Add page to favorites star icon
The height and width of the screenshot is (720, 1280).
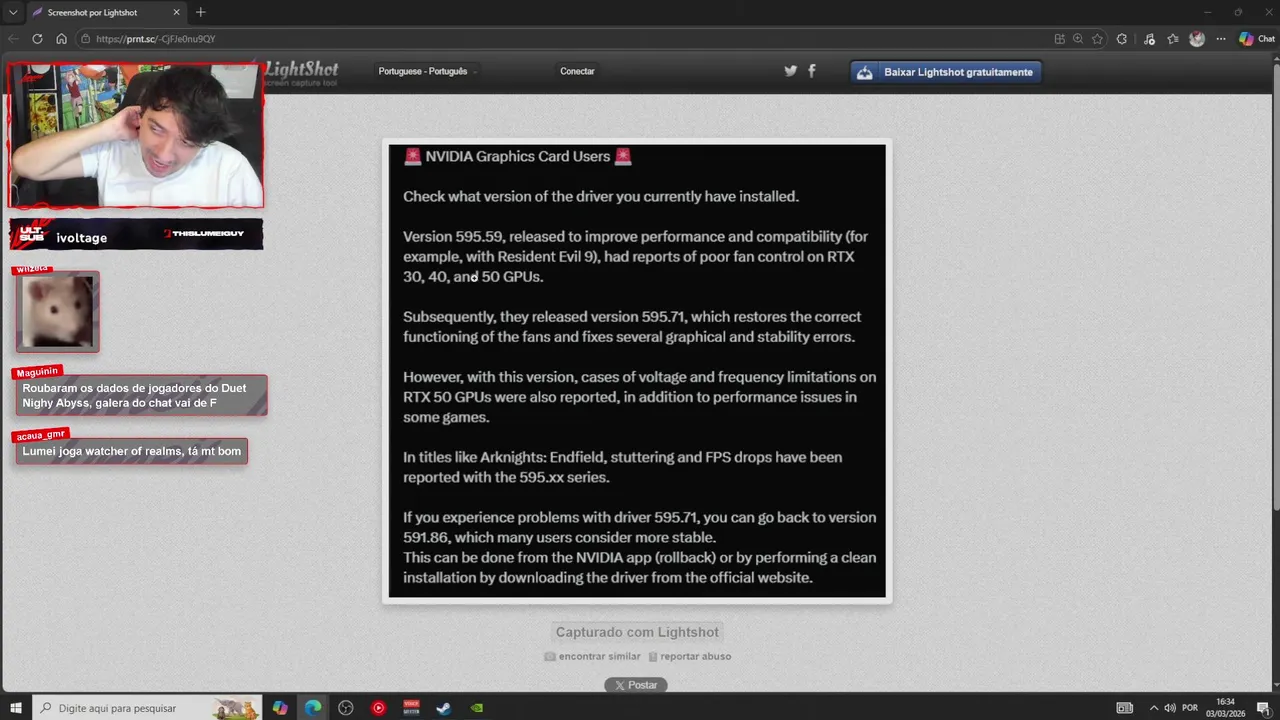[x=1097, y=39]
